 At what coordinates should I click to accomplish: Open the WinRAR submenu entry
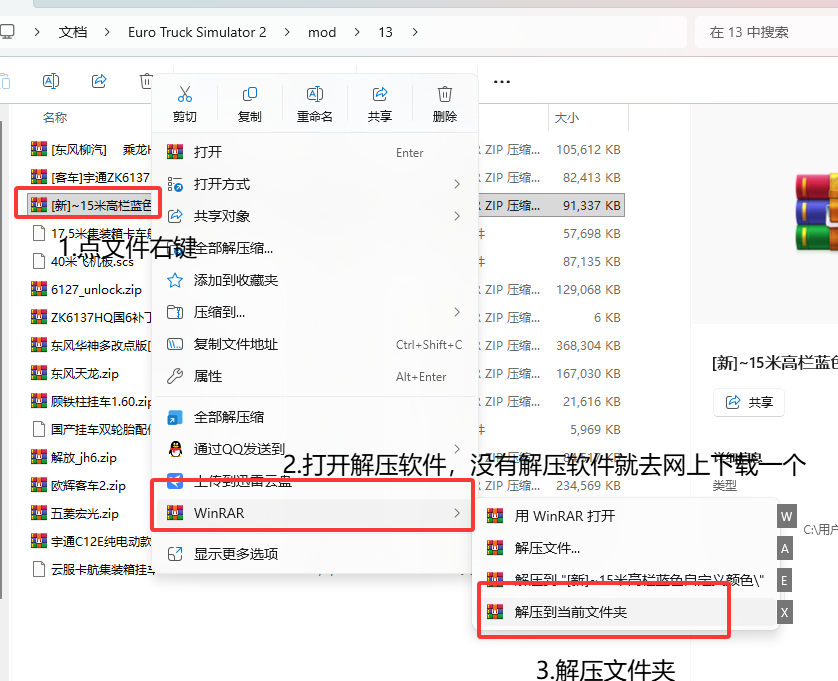[x=314, y=513]
